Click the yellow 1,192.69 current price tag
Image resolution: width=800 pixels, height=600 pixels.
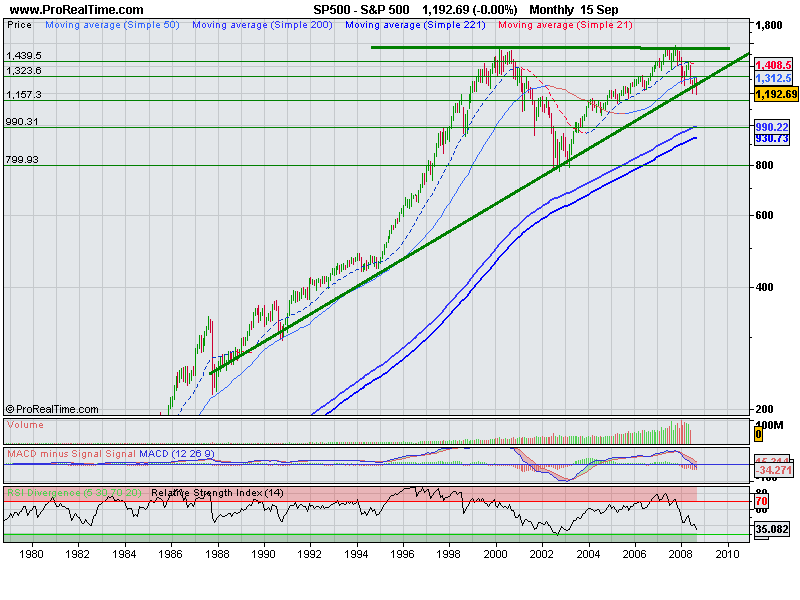click(776, 94)
